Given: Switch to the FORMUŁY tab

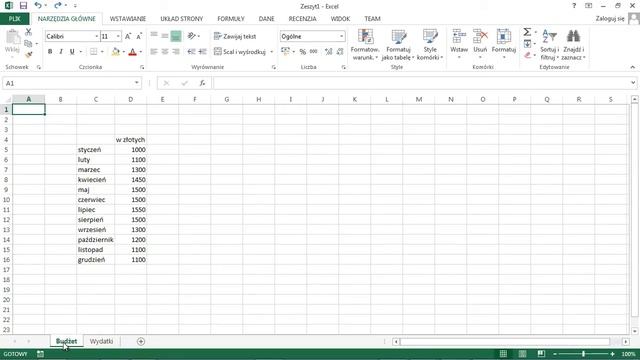Looking at the screenshot, I should [x=231, y=19].
